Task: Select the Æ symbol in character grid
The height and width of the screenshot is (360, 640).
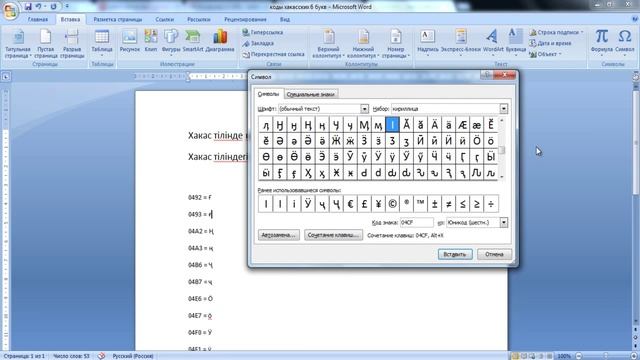Action: pos(462,124)
